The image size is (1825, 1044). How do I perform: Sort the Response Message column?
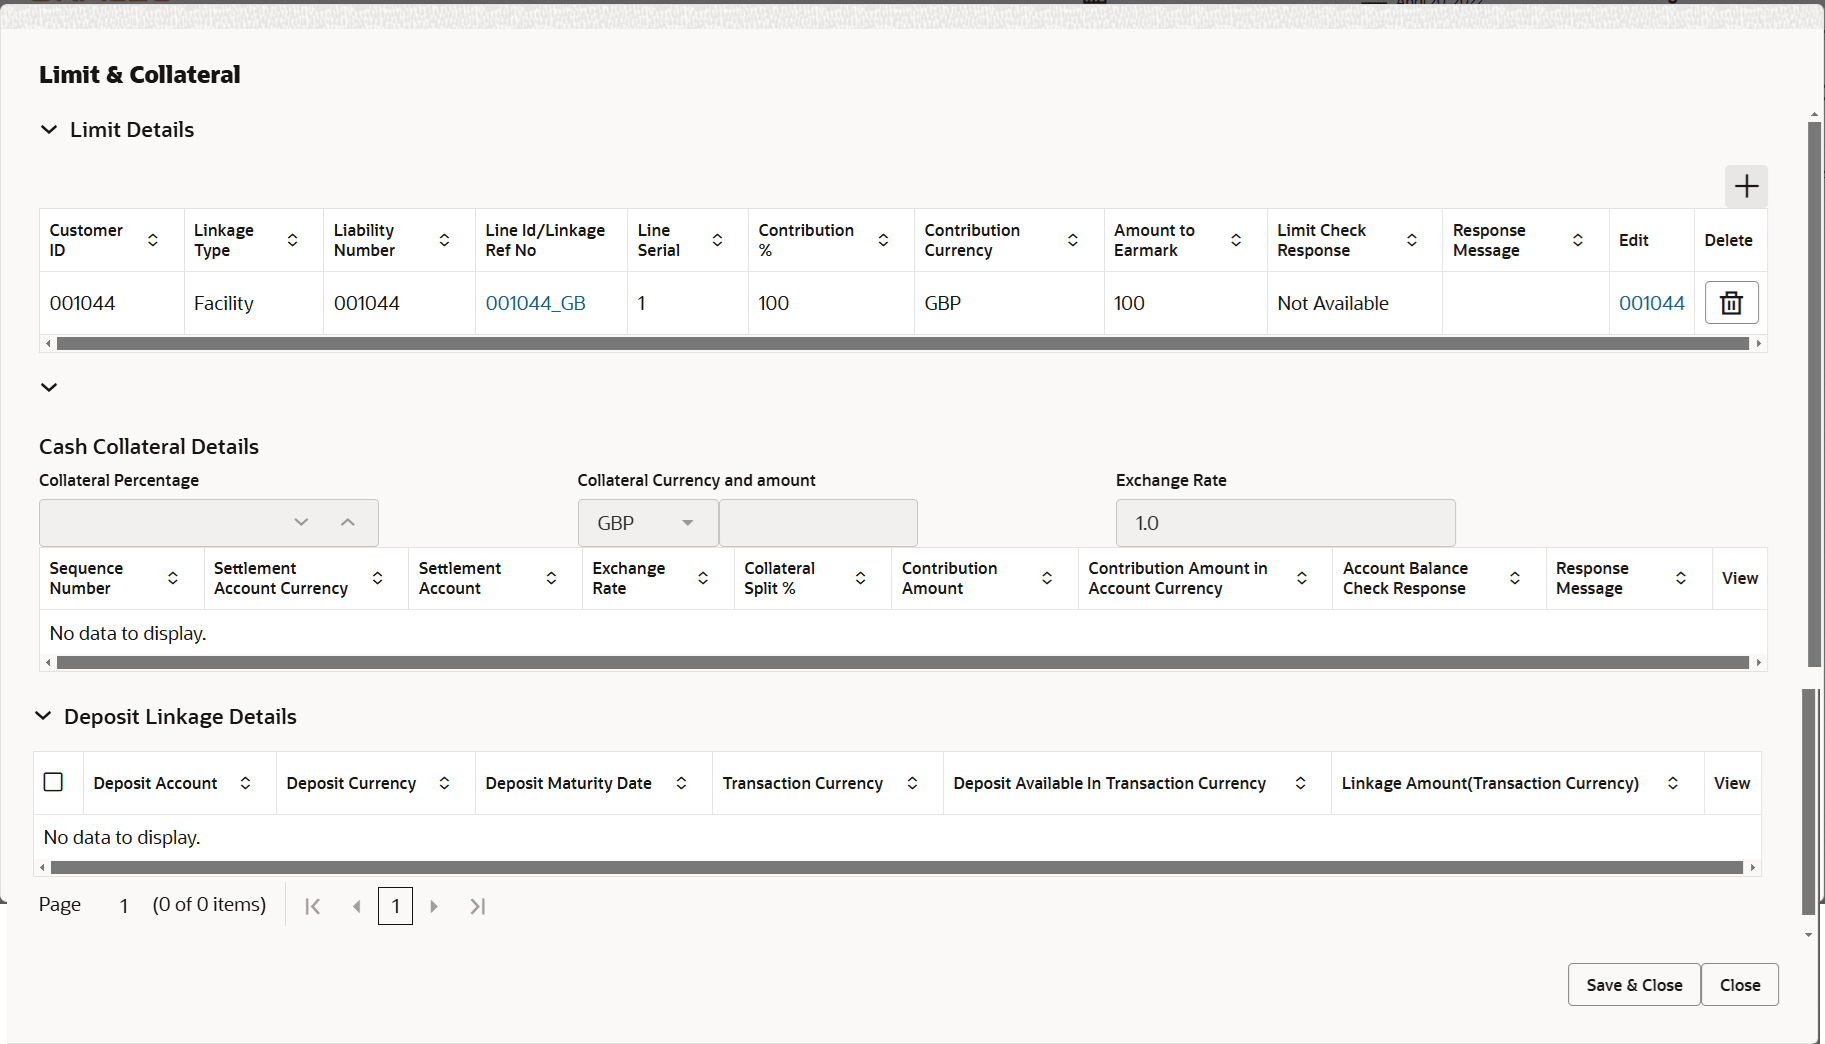coord(1578,239)
